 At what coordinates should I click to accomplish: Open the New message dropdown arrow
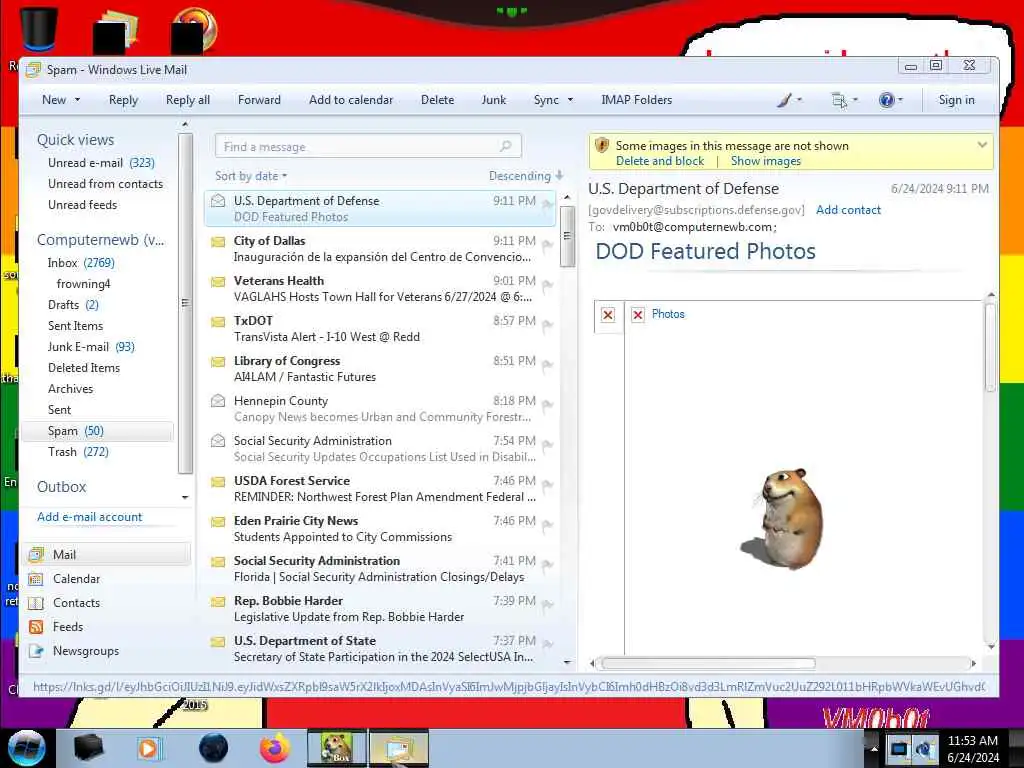pyautogui.click(x=77, y=100)
